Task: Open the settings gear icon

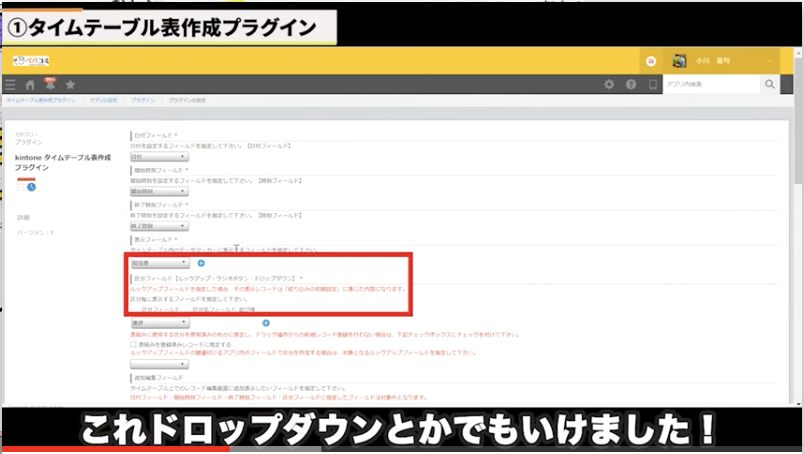Action: coord(609,85)
